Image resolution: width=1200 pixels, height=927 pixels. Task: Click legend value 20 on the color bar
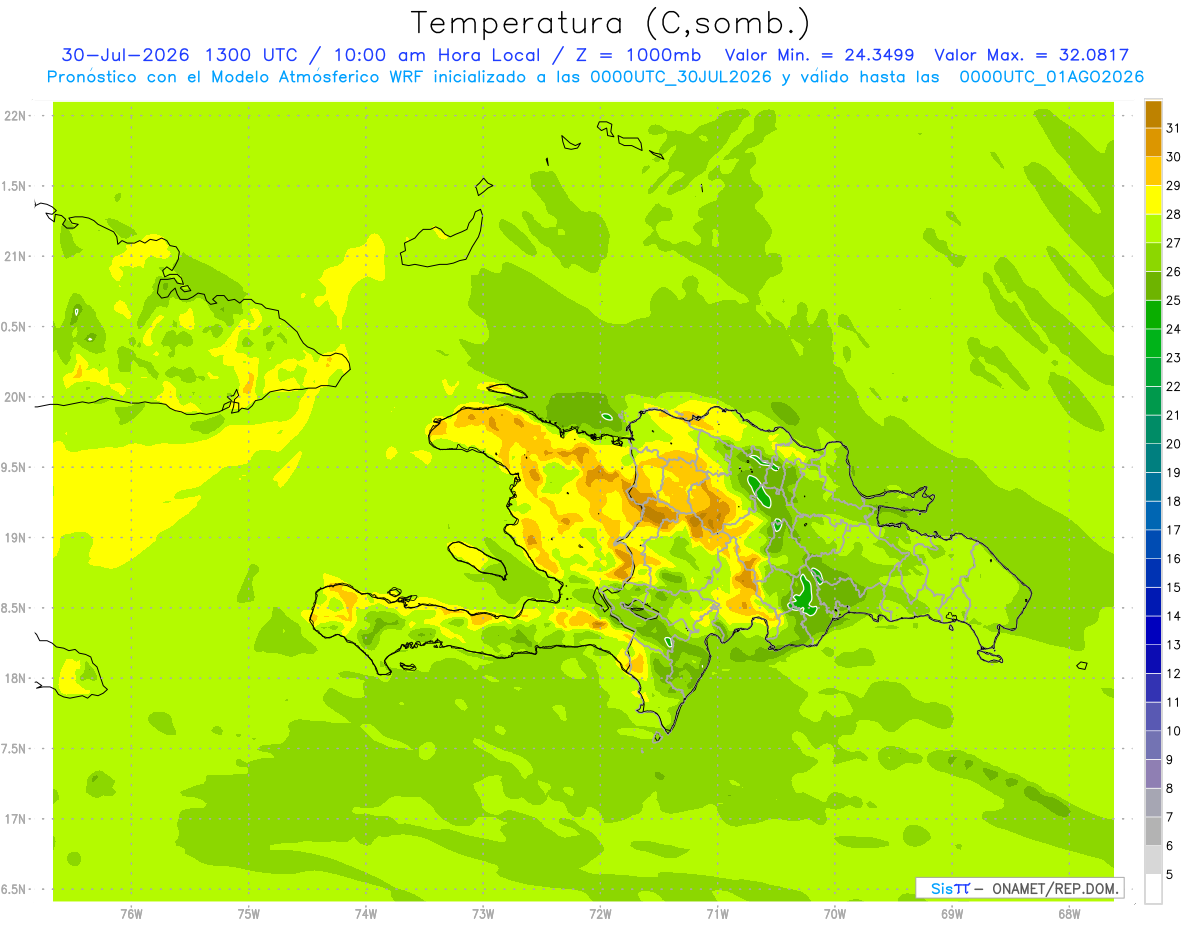1174,444
